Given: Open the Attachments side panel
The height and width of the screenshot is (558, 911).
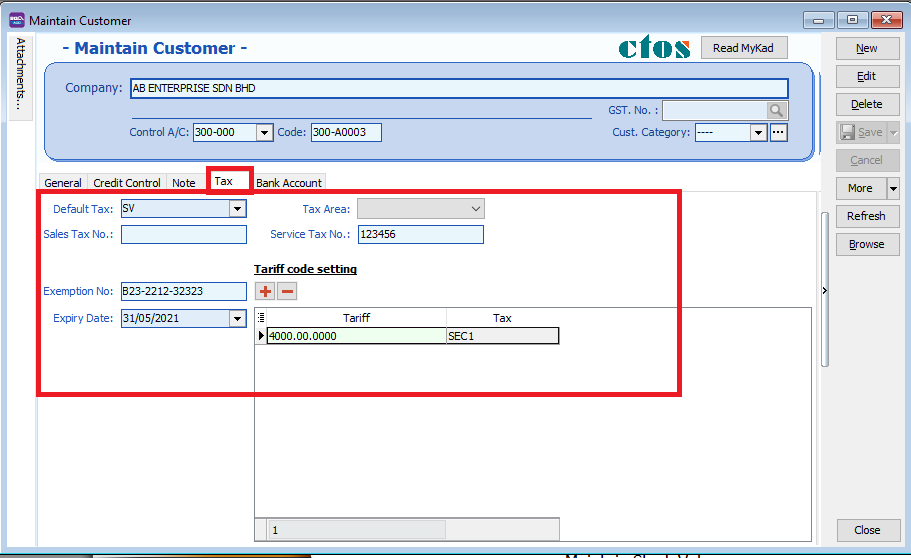Looking at the screenshot, I should pos(20,74).
